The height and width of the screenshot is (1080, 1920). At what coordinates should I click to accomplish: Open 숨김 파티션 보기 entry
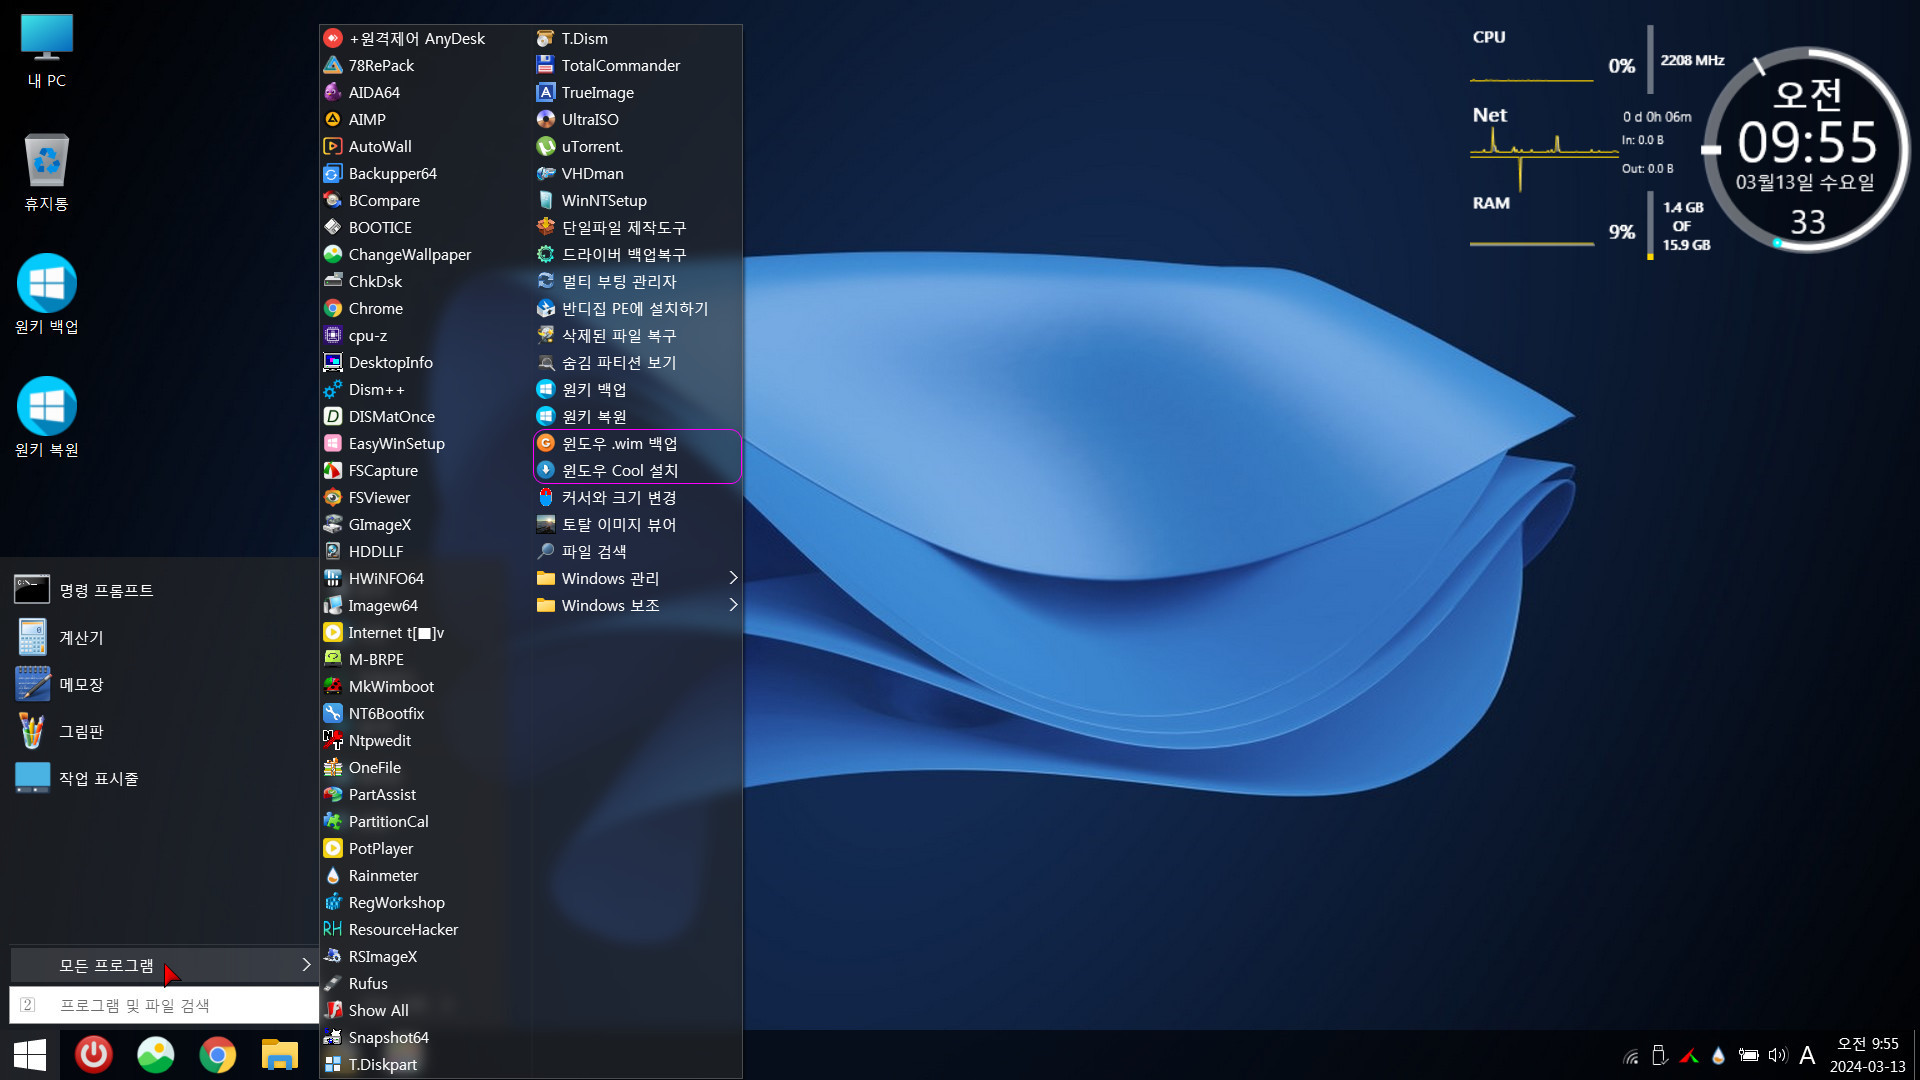636,362
